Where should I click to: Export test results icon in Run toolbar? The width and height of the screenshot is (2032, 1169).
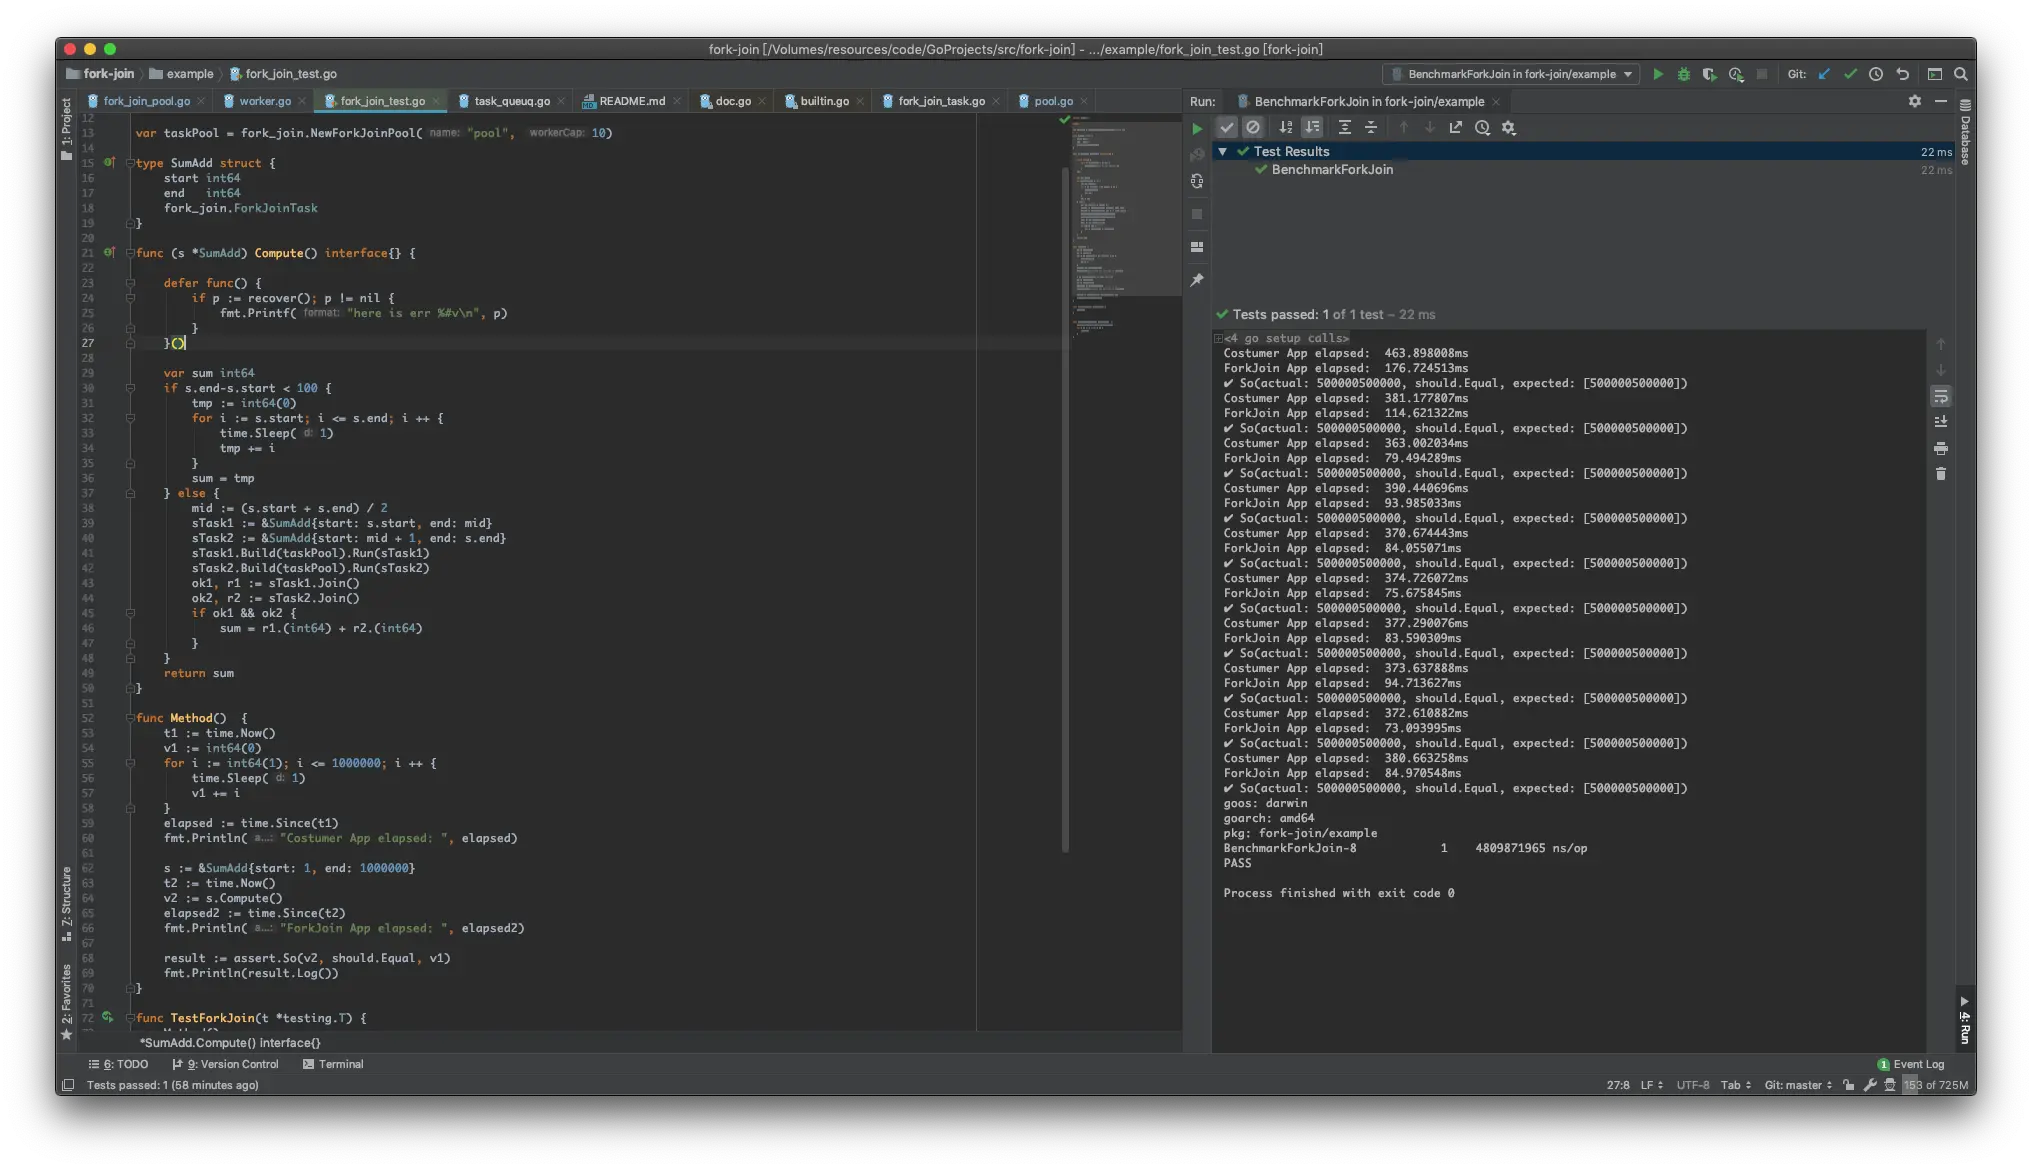(x=1456, y=128)
